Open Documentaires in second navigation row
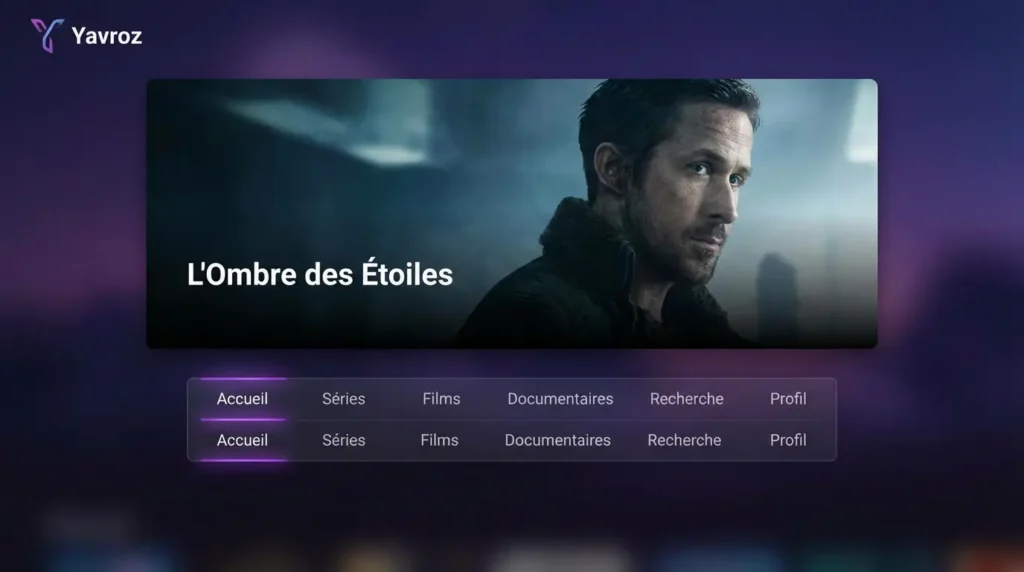This screenshot has width=1024, height=572. [558, 440]
